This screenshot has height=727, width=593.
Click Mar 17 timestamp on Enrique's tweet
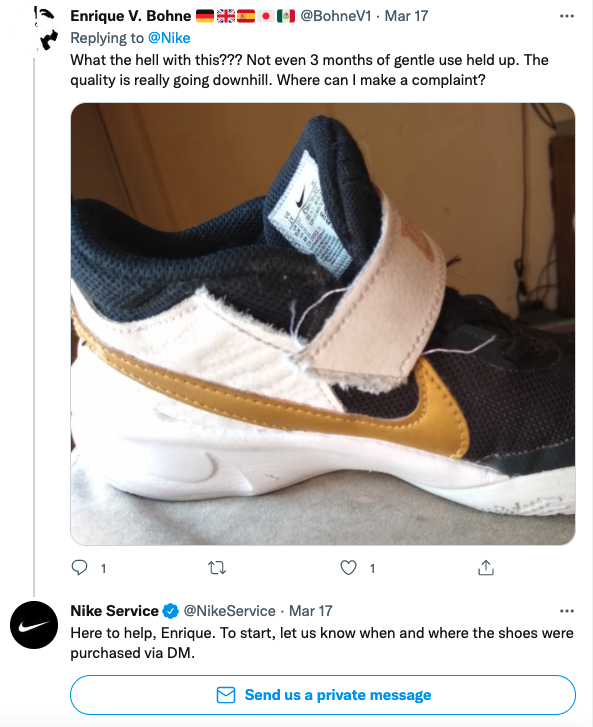(x=406, y=16)
